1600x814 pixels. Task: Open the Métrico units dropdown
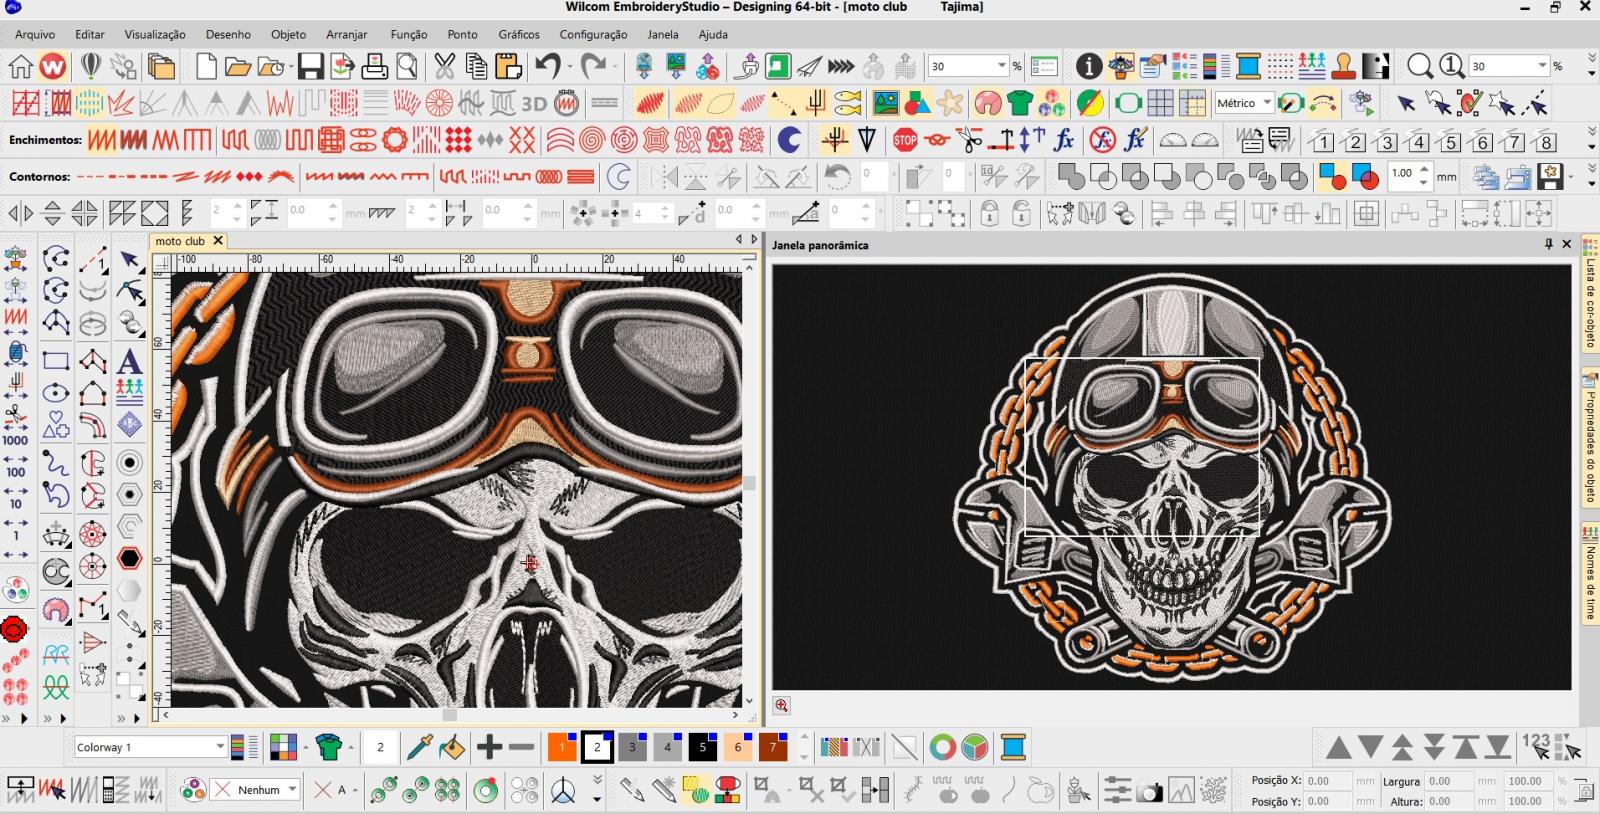click(1267, 103)
